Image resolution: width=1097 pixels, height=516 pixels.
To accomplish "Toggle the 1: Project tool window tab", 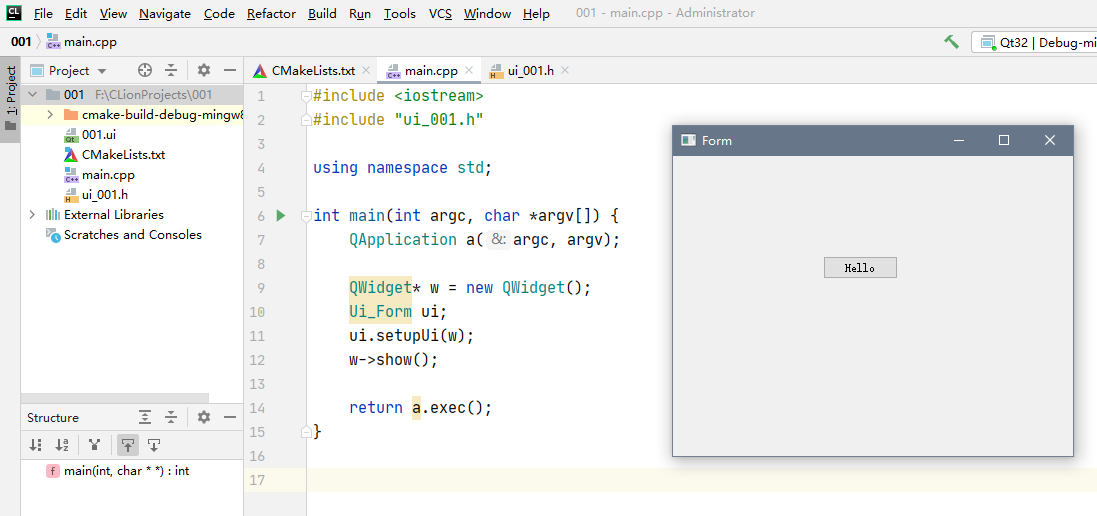I will (10, 99).
